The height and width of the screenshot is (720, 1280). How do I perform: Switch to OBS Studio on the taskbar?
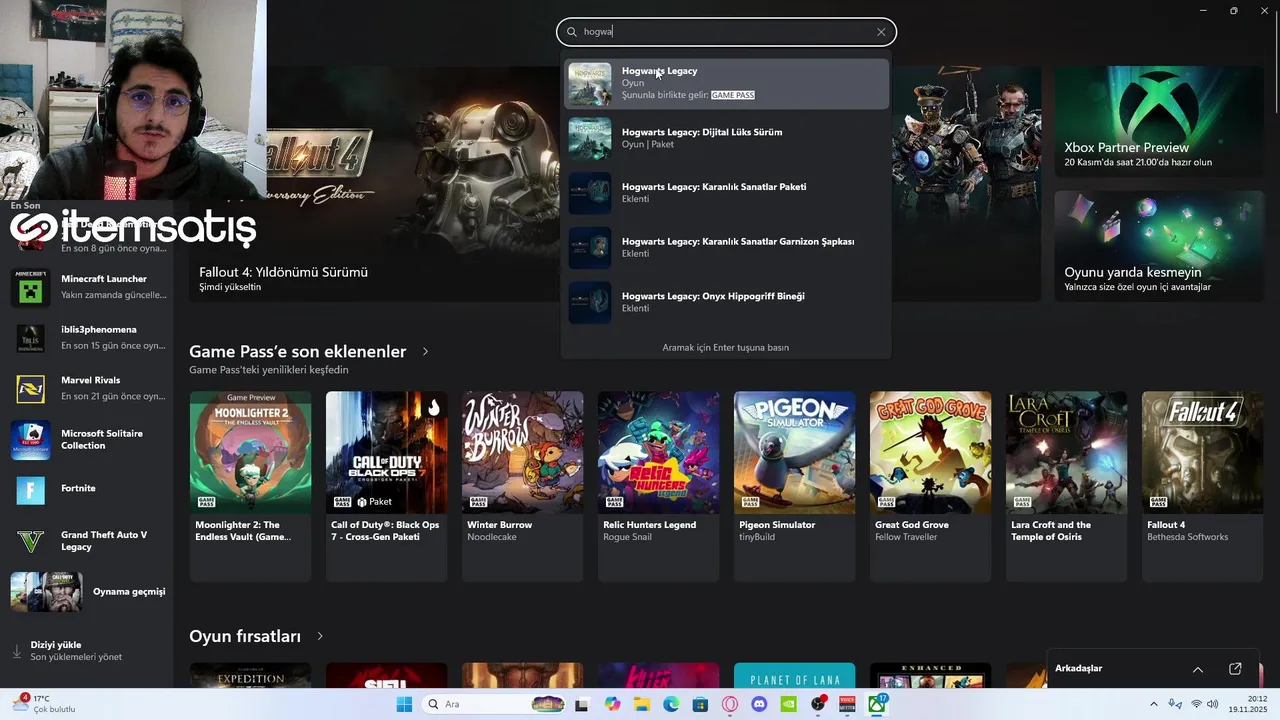point(818,704)
